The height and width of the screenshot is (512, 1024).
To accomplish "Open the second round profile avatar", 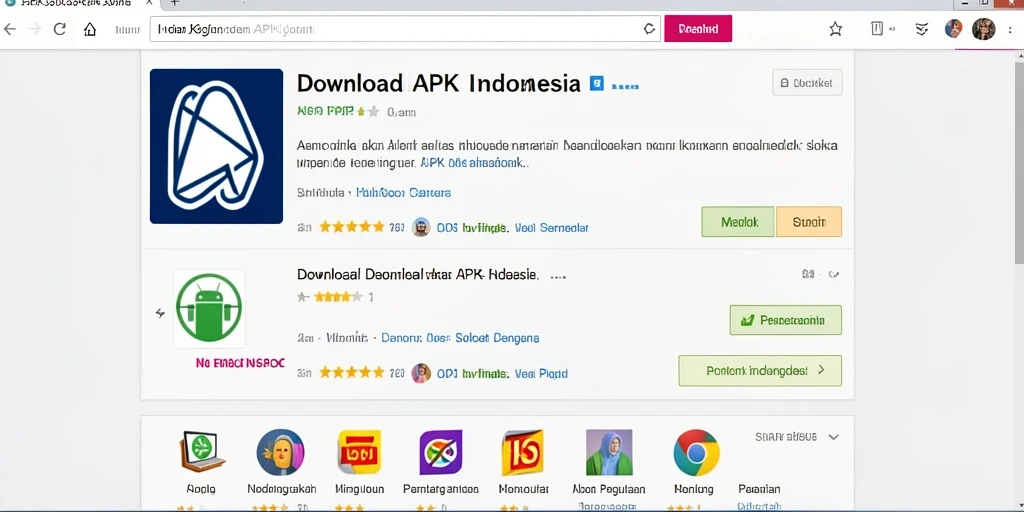I will [x=984, y=29].
